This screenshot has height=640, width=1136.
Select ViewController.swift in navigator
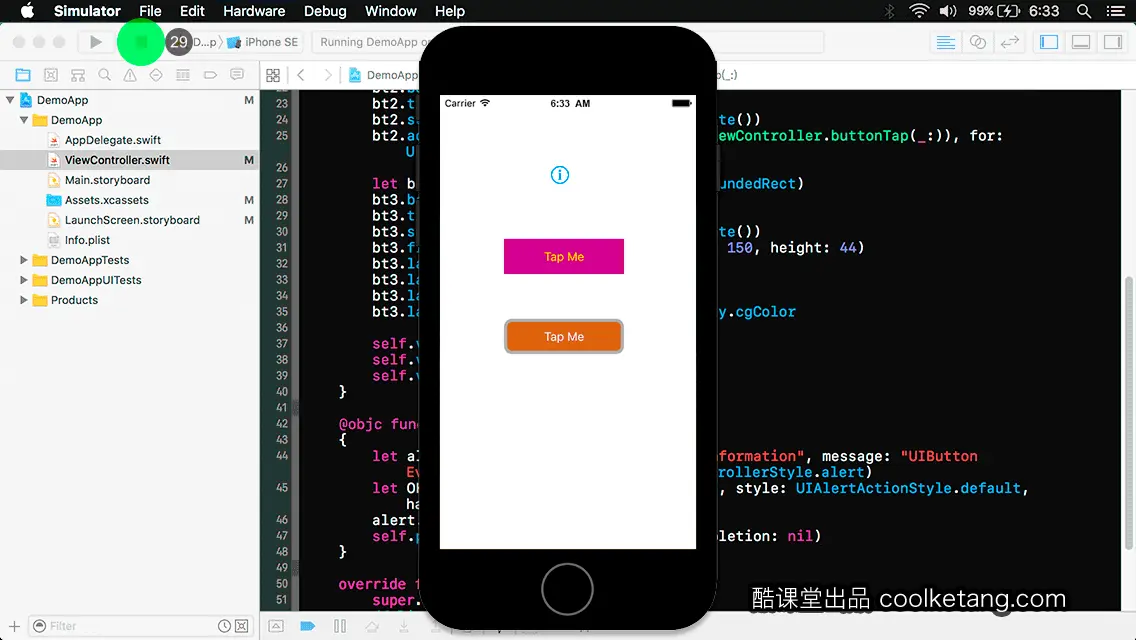[130, 160]
